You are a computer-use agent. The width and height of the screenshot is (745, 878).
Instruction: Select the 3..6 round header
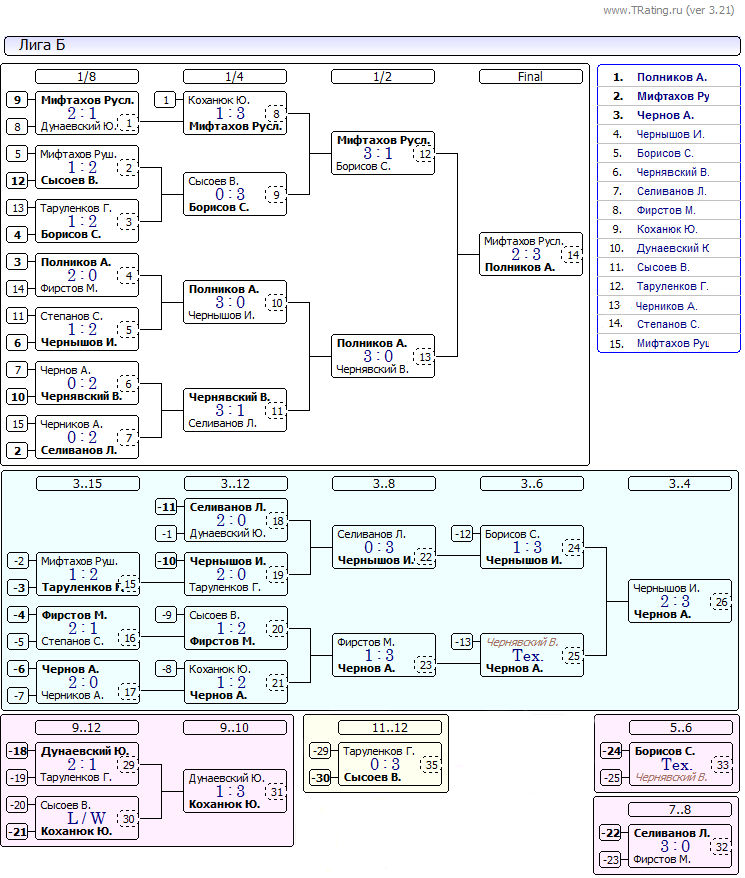coord(532,483)
